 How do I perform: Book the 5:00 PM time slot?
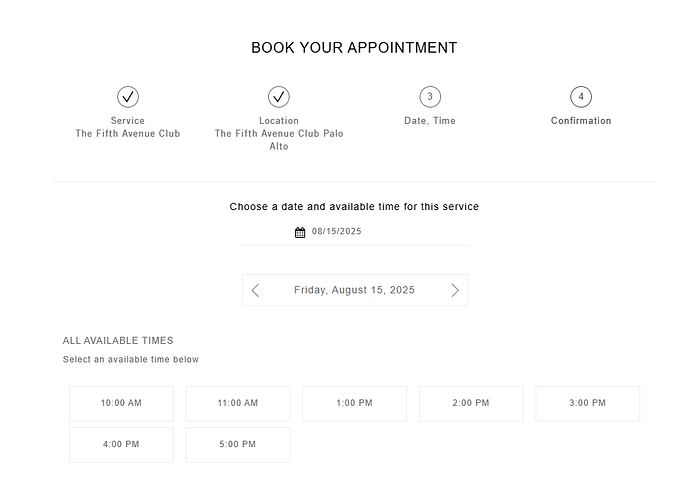[x=238, y=445]
